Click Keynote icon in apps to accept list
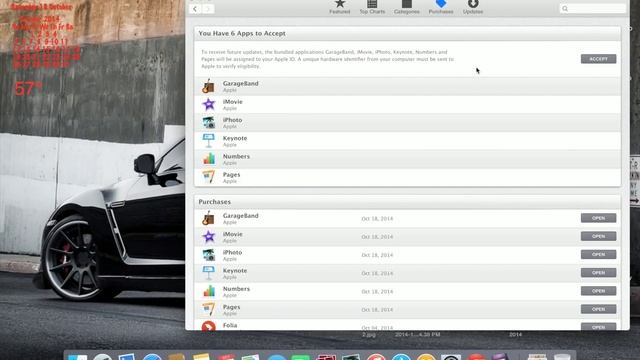This screenshot has height=360, width=640. point(209,140)
